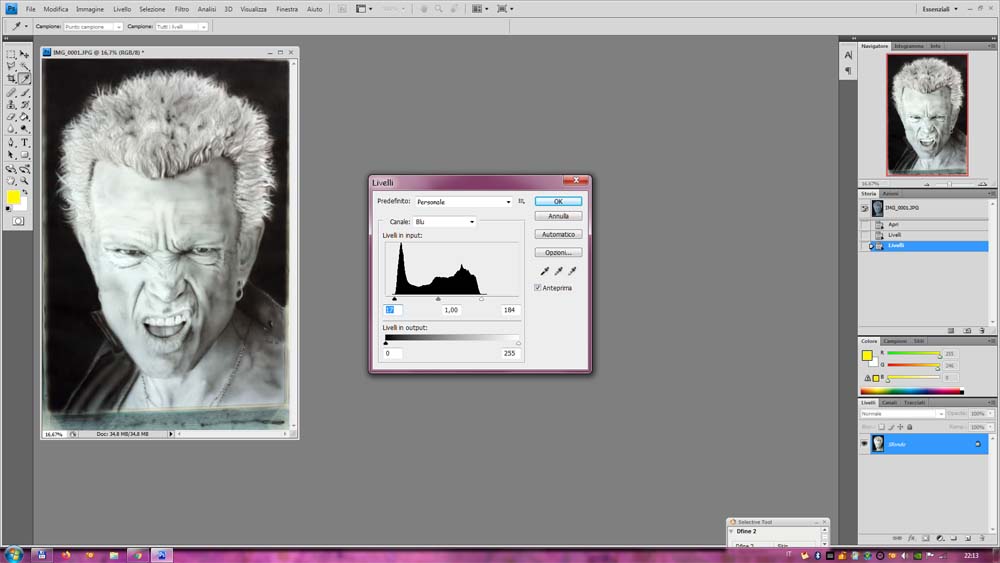The width and height of the screenshot is (1000, 563).
Task: Open the Normale blend mode dropdown
Action: [902, 414]
